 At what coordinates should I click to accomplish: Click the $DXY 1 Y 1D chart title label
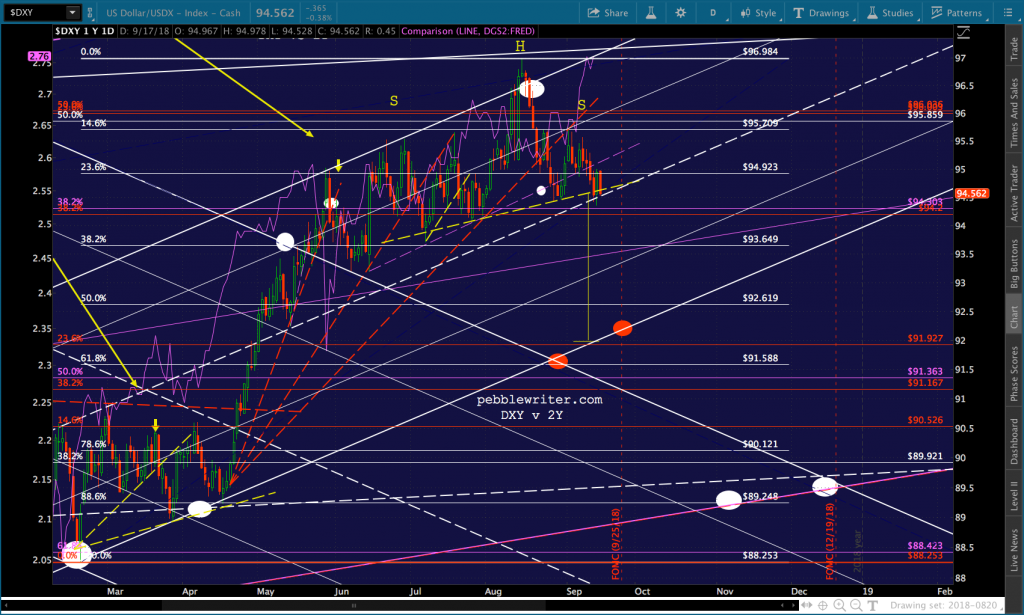[84, 31]
